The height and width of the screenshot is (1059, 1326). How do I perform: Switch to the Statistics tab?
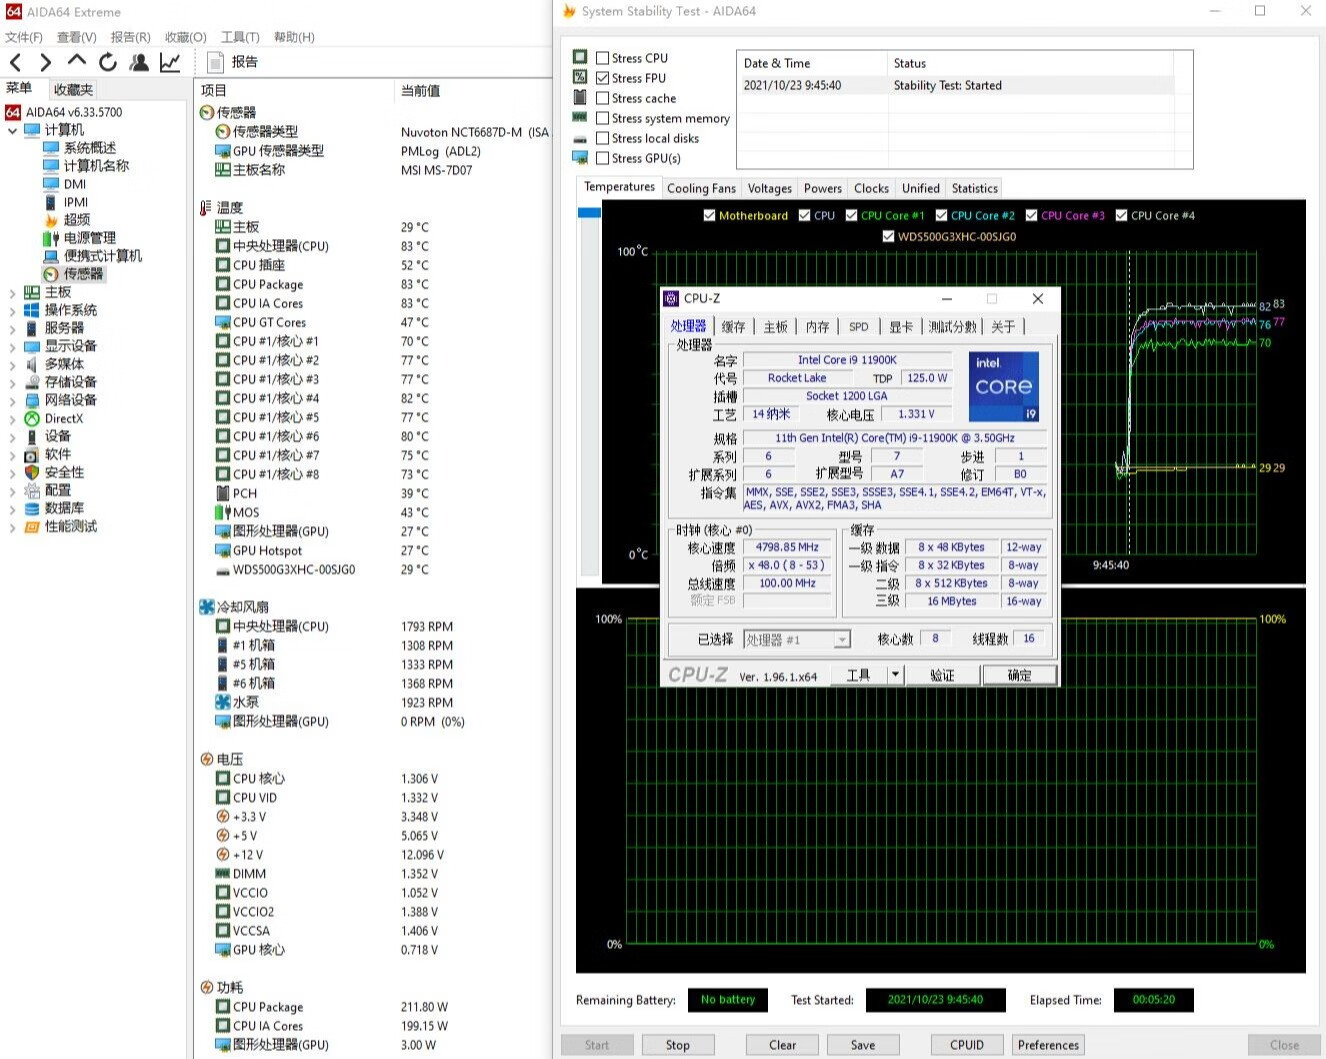974,188
